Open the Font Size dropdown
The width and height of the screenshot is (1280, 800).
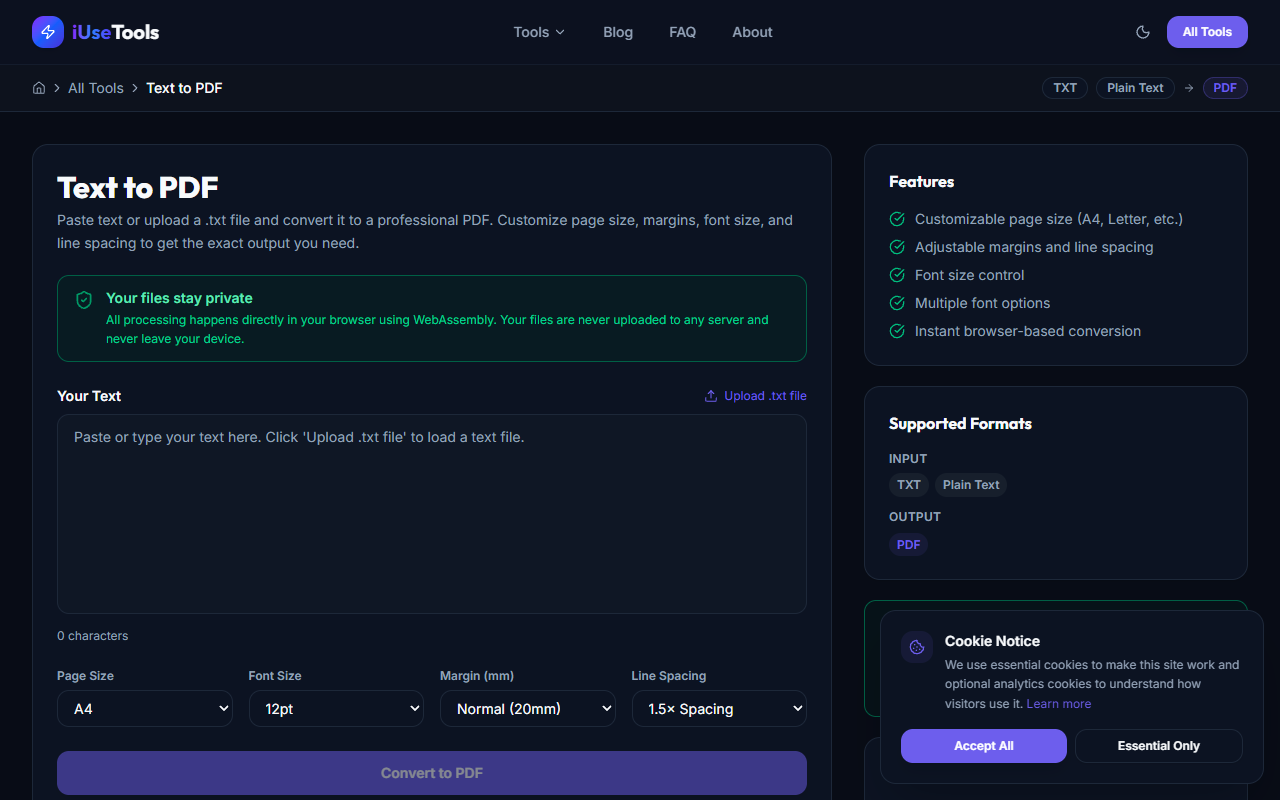[336, 708]
